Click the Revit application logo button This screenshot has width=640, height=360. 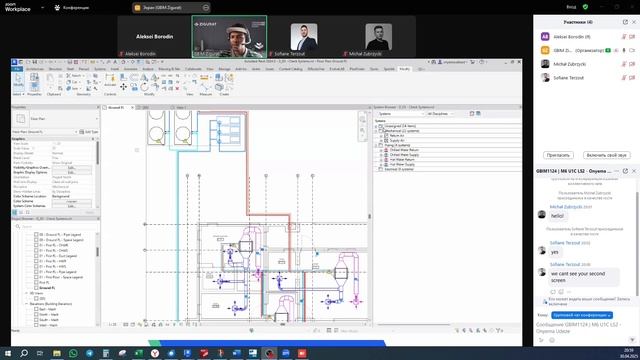pyautogui.click(x=15, y=62)
